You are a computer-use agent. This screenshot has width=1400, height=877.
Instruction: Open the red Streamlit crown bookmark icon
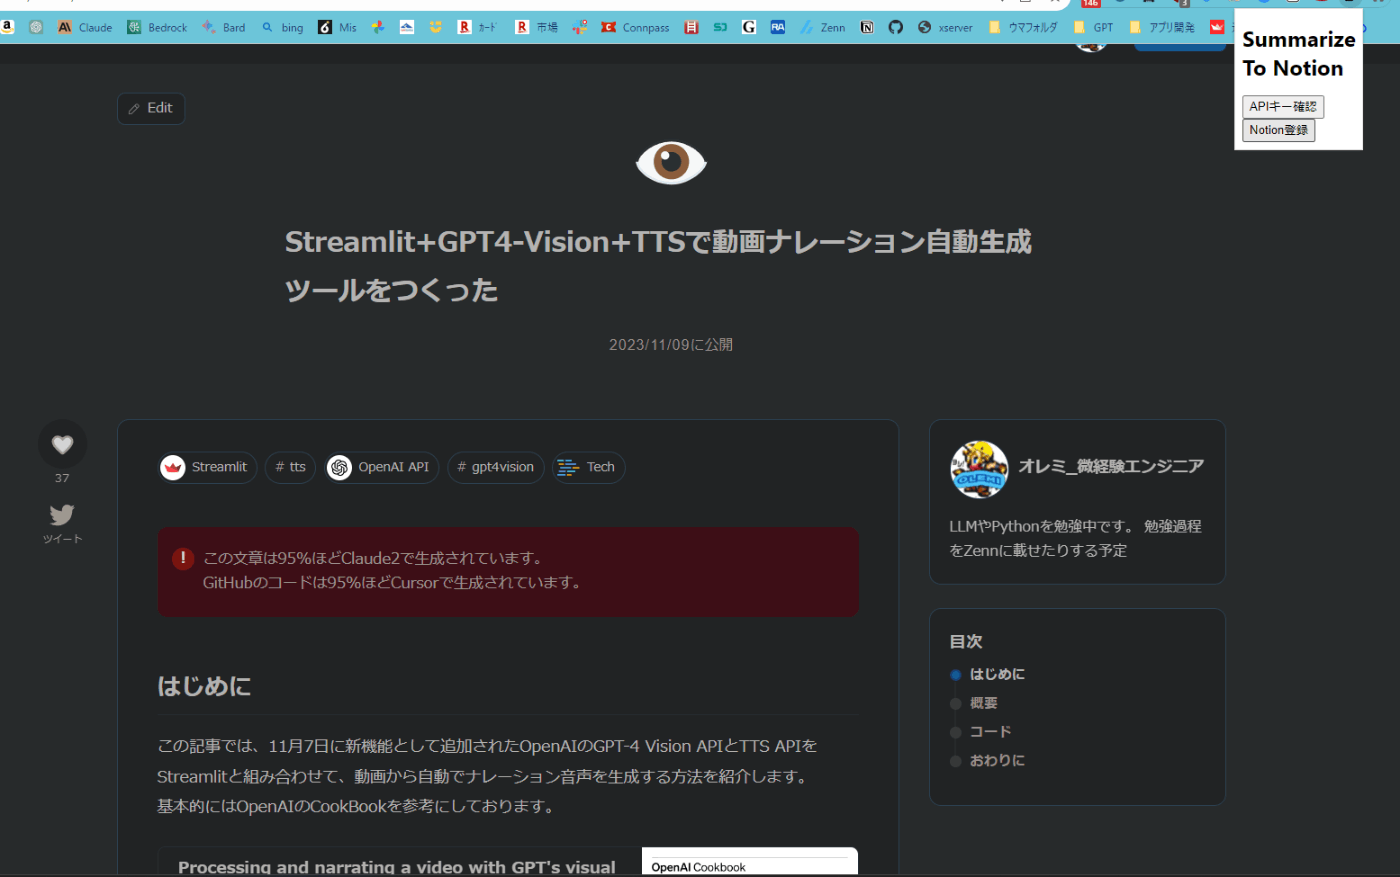(1216, 27)
